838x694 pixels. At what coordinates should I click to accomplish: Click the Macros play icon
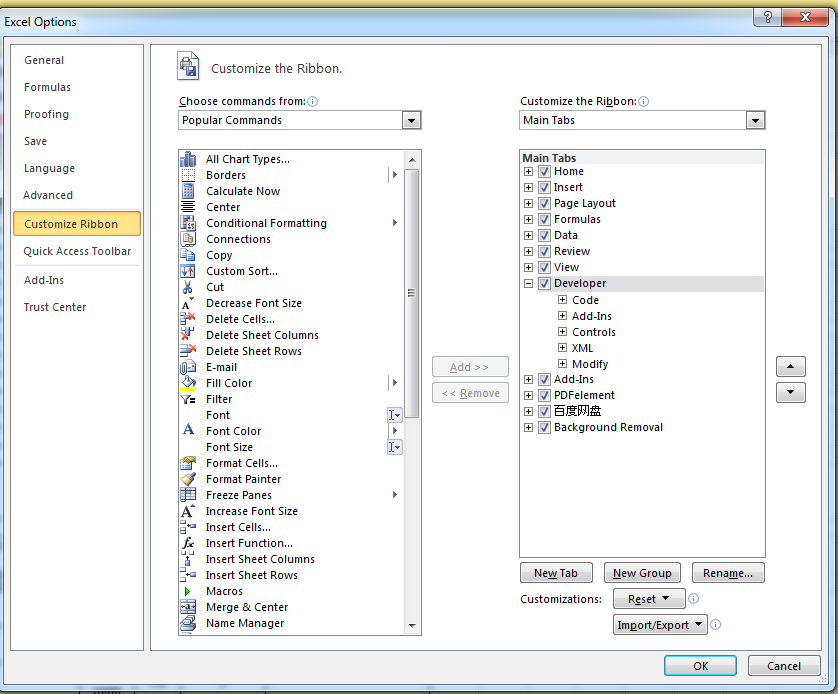[x=187, y=591]
